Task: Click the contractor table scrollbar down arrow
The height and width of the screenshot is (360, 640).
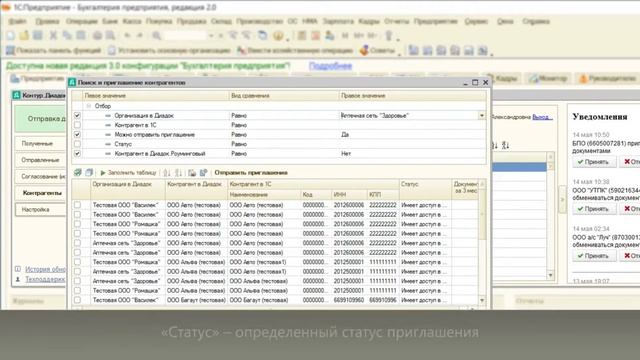Action: (482, 300)
